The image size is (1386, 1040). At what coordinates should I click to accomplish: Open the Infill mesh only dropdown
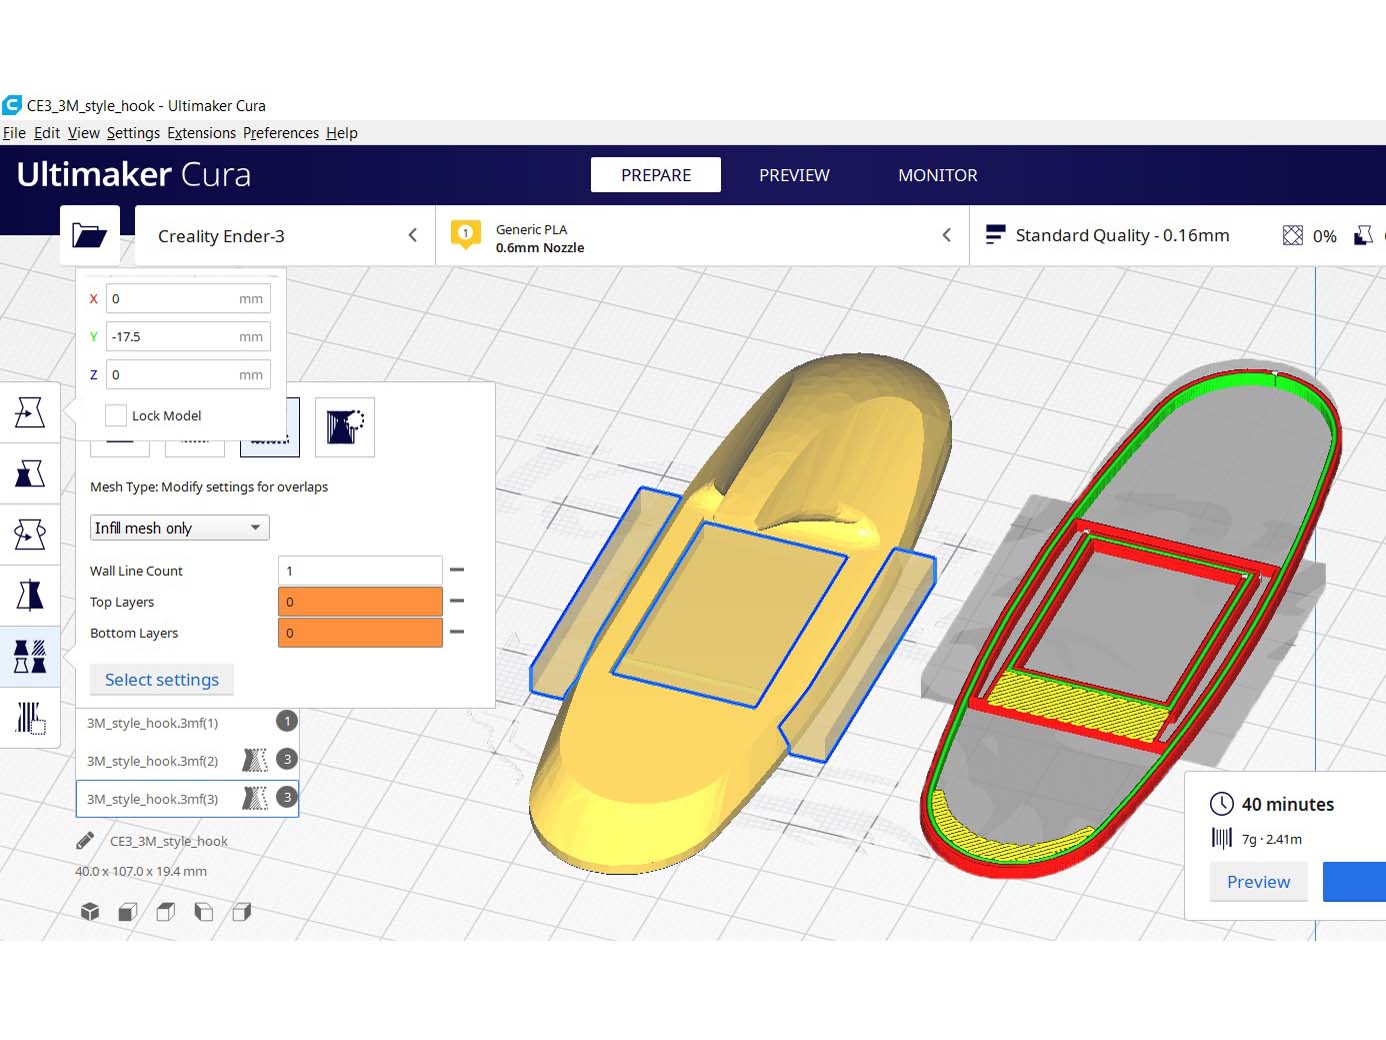(180, 527)
